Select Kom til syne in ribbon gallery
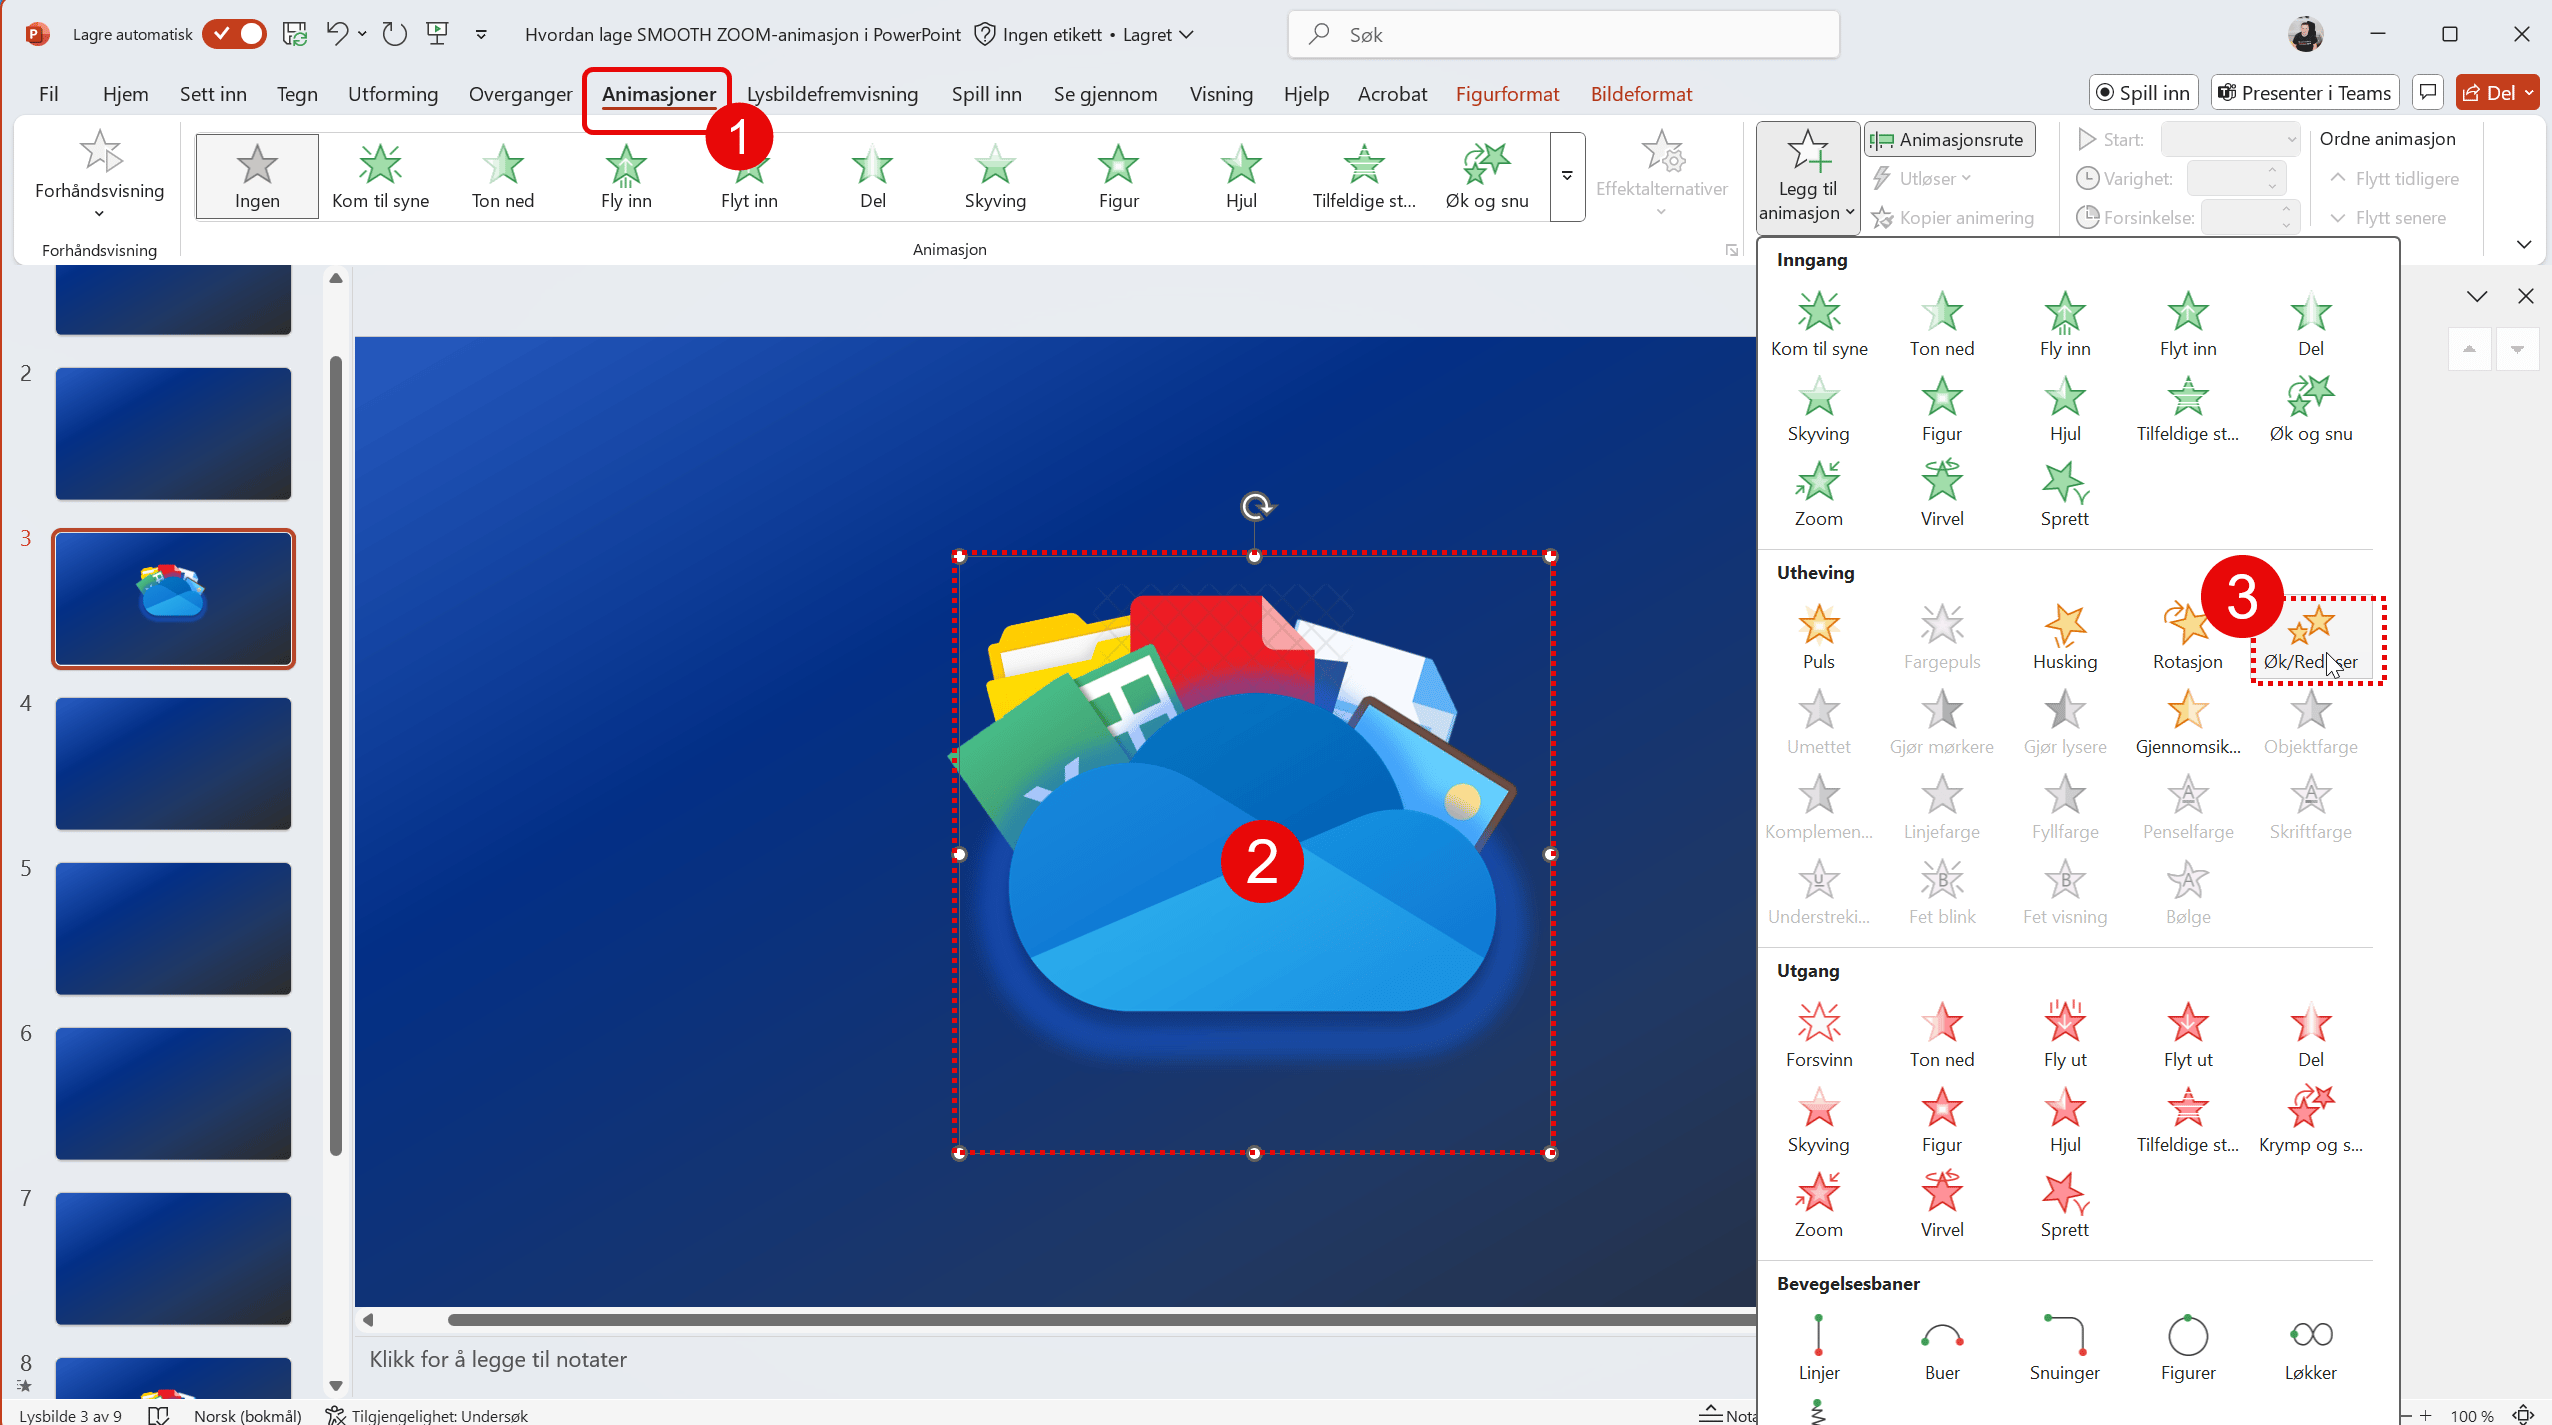Image resolution: width=2552 pixels, height=1425 pixels. tap(380, 176)
